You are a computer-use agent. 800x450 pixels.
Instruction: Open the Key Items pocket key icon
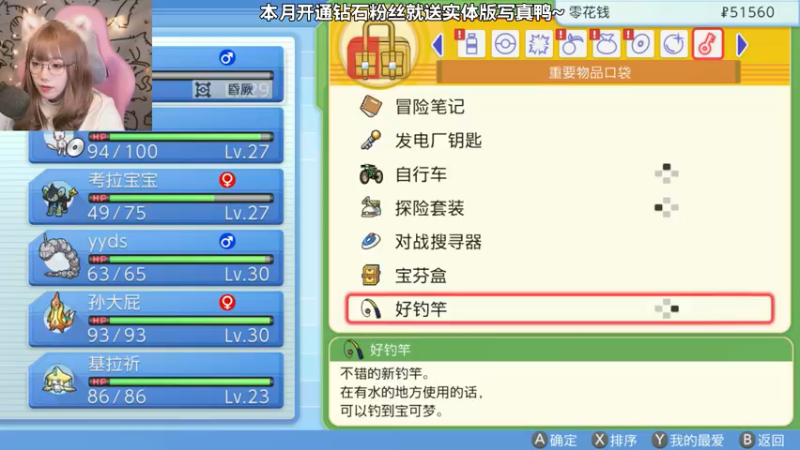coord(708,44)
